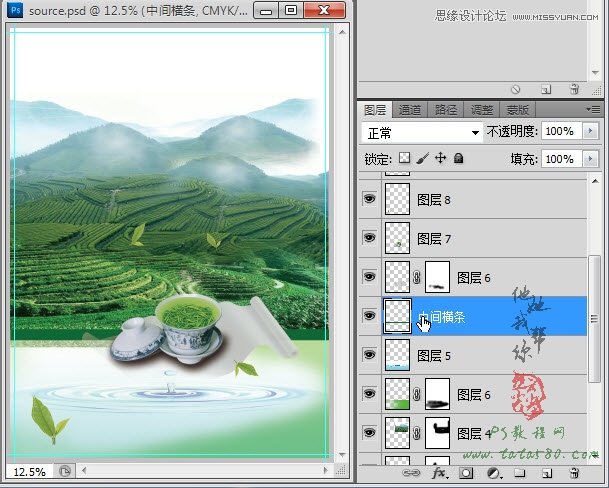Click 中间横条 layer thumbnail
This screenshot has width=609, height=488.
397,316
